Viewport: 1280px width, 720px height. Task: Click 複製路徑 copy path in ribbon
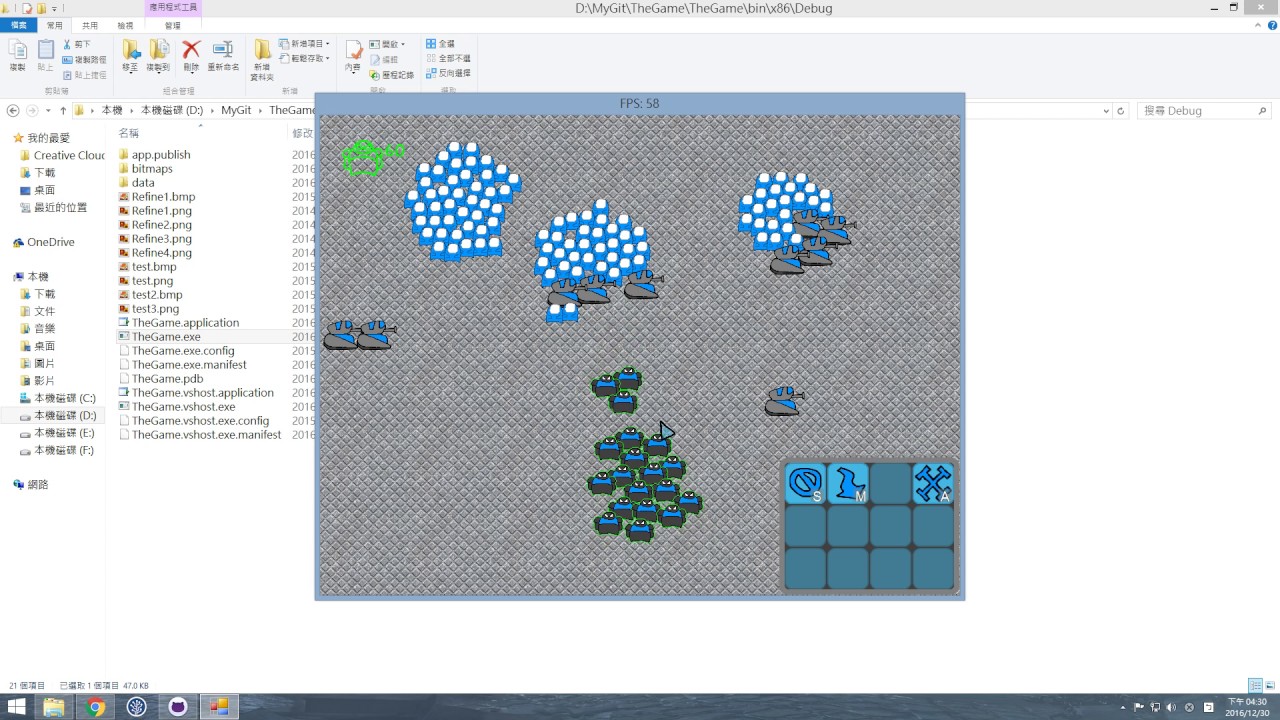(83, 59)
